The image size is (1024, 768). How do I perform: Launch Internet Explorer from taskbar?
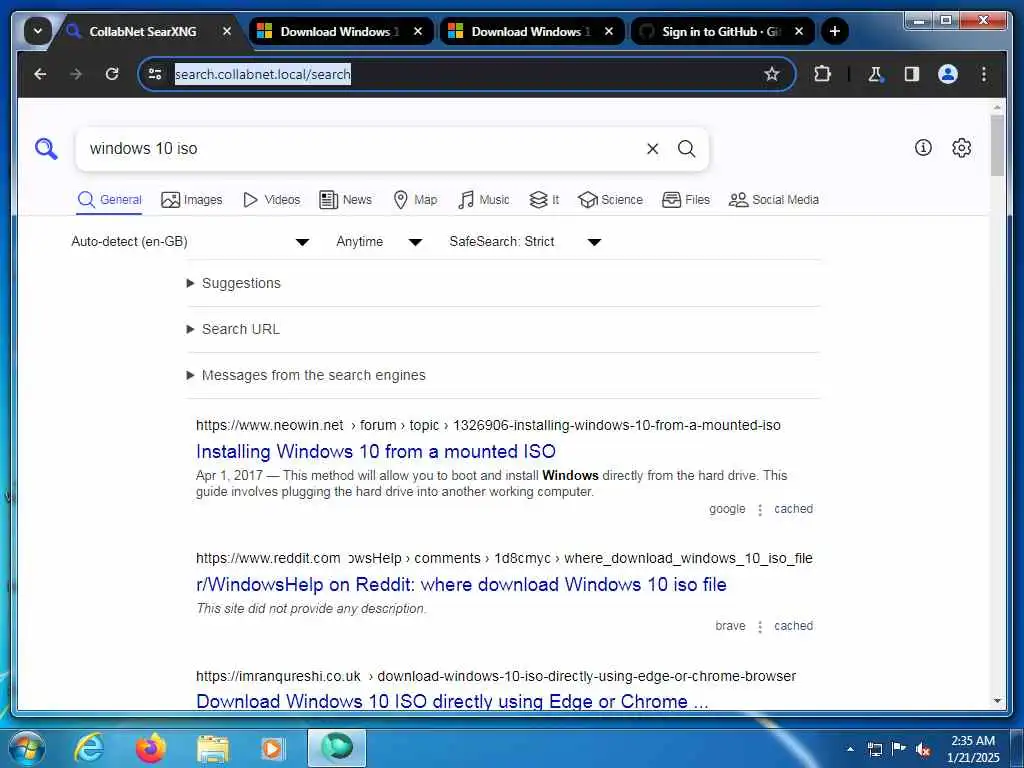pyautogui.click(x=88, y=748)
